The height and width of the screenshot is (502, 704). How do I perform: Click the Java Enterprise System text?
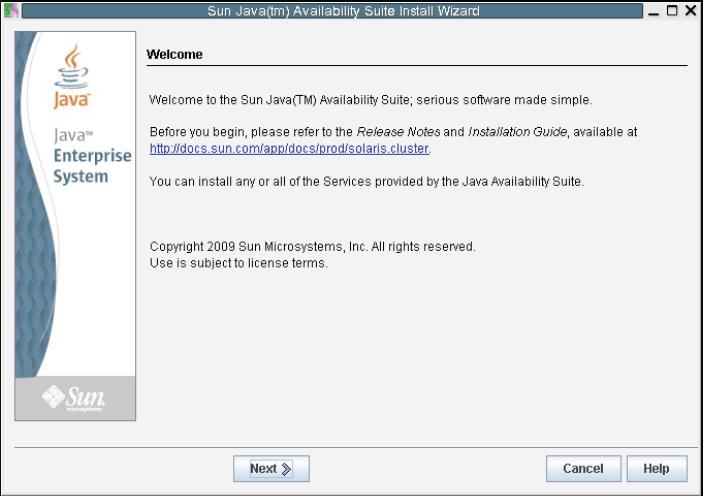click(92, 156)
